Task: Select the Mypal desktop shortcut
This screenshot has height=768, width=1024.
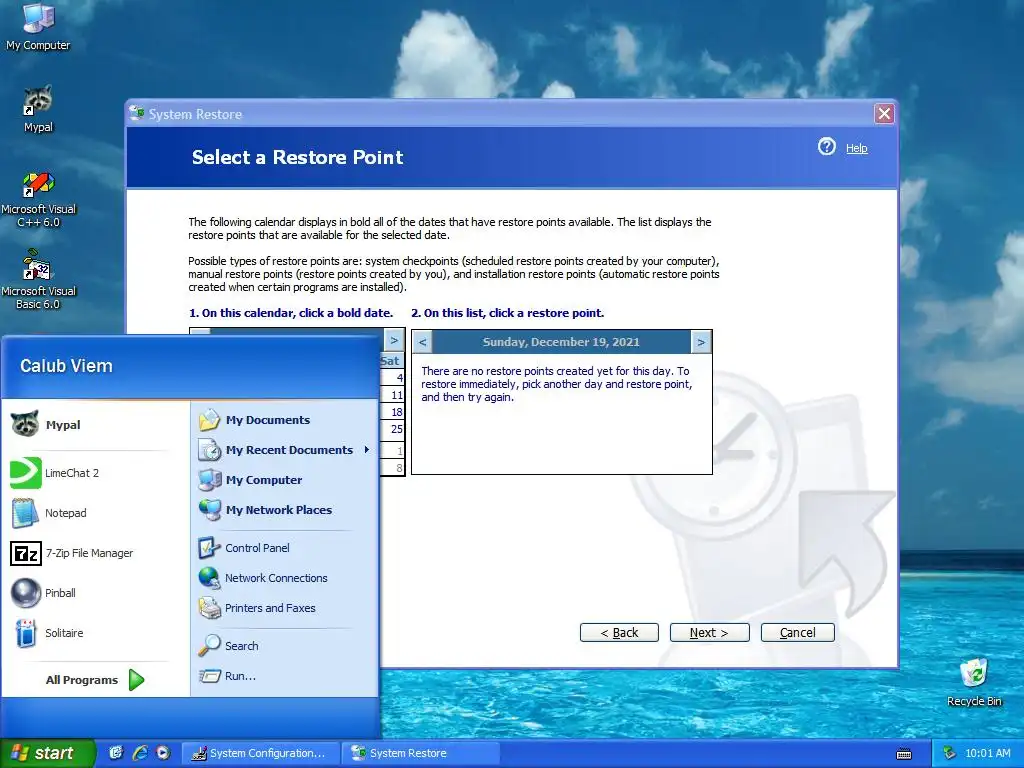Action: coord(38,109)
